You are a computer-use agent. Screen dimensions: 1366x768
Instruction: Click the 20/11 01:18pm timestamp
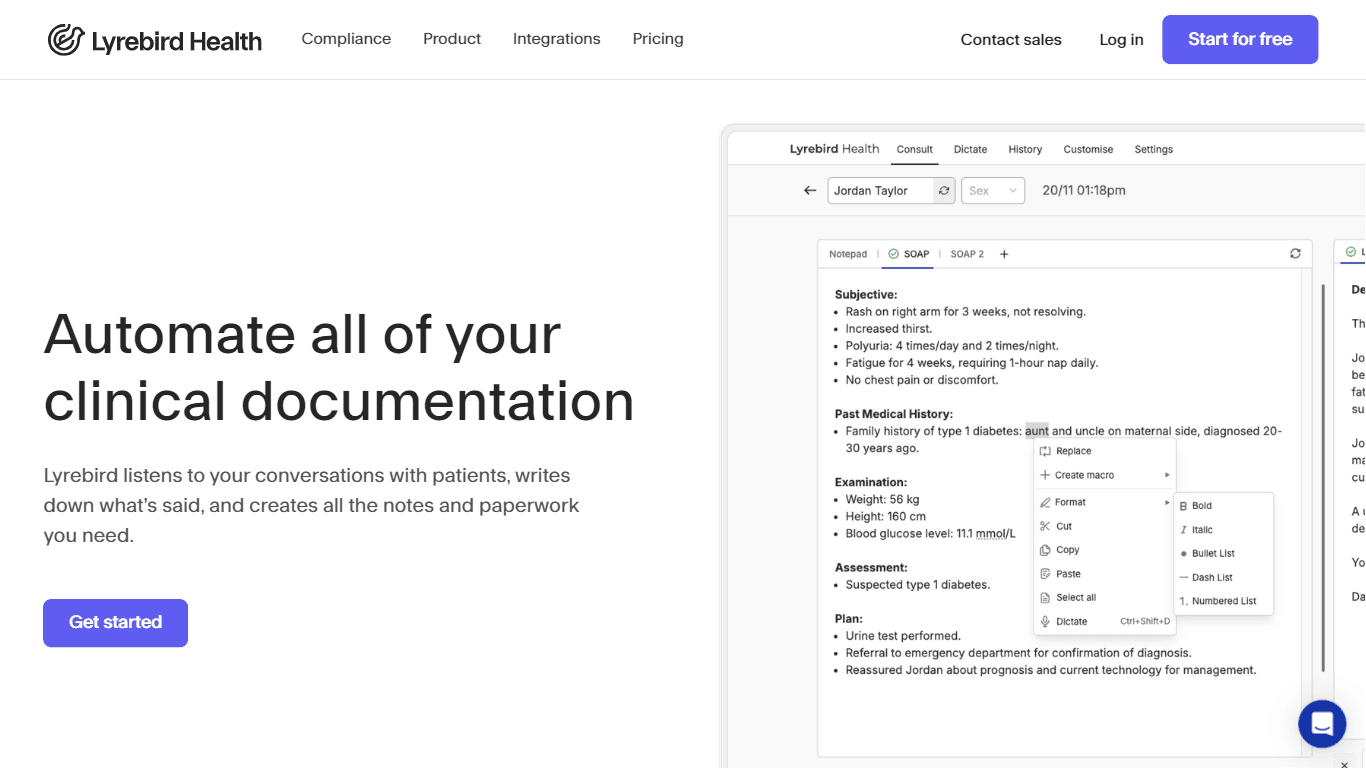coord(1084,190)
